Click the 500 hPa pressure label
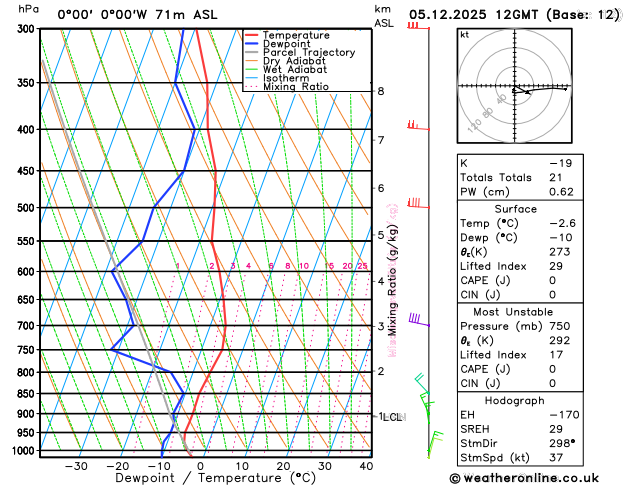 [x=28, y=208]
